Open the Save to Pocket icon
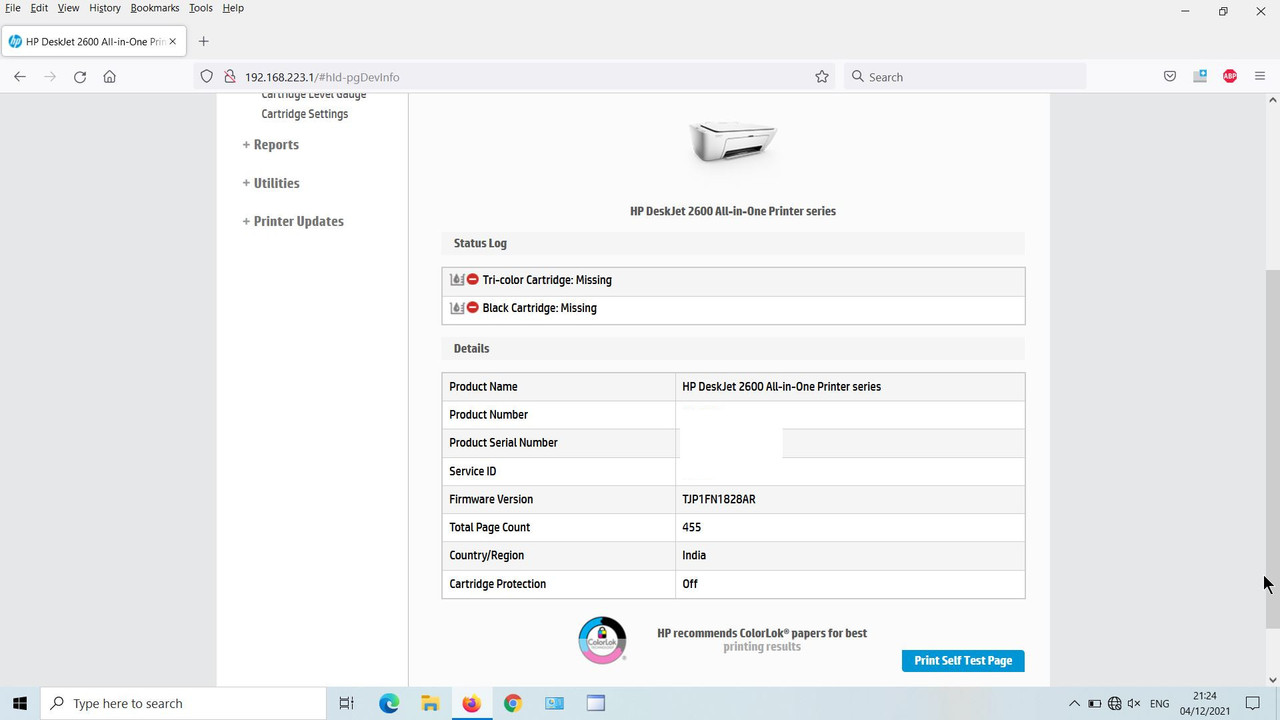 1170,77
